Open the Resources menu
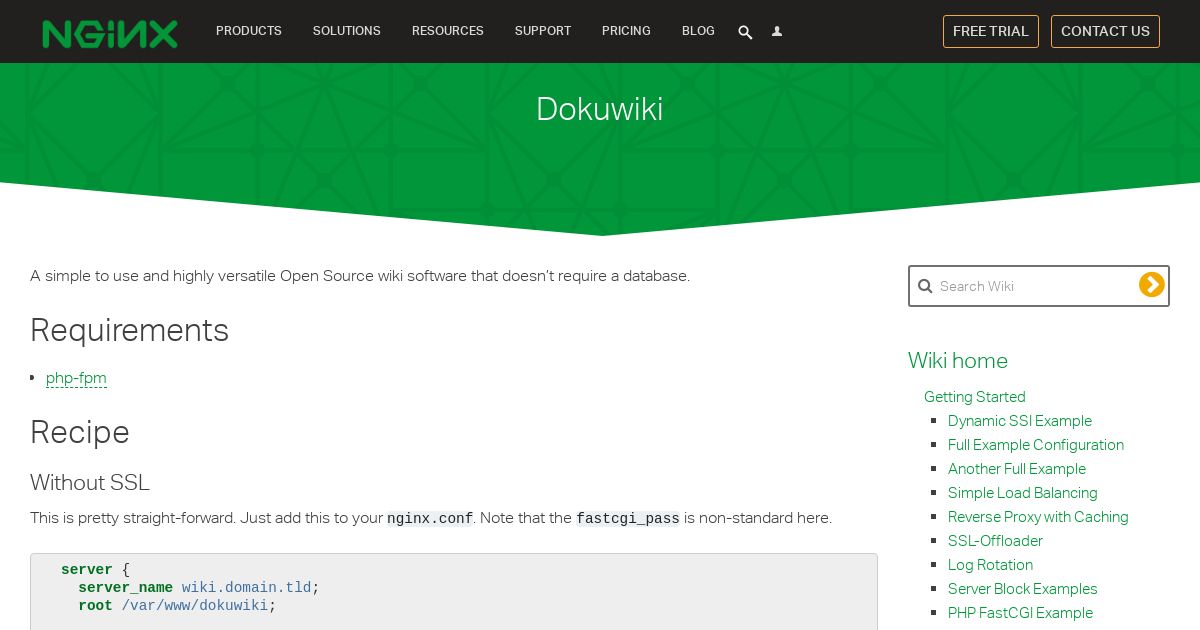Image resolution: width=1200 pixels, height=630 pixels. [x=448, y=31]
